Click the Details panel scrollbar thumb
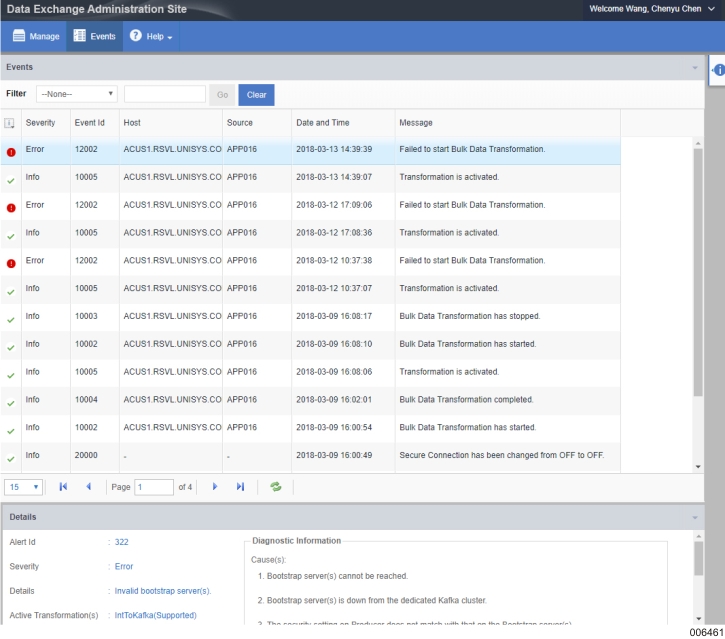The width and height of the screenshot is (725, 639). click(698, 559)
